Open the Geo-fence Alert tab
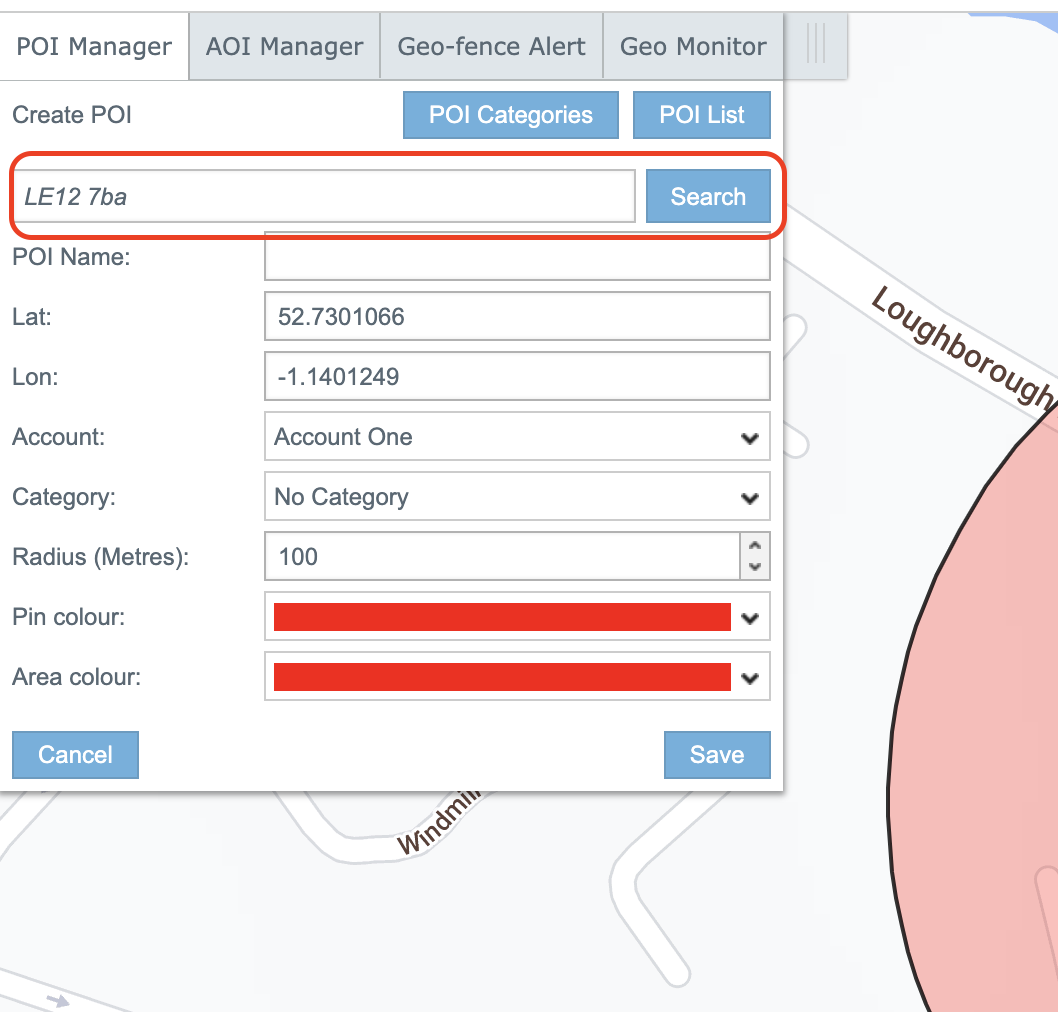This screenshot has width=1058, height=1012. pos(491,47)
